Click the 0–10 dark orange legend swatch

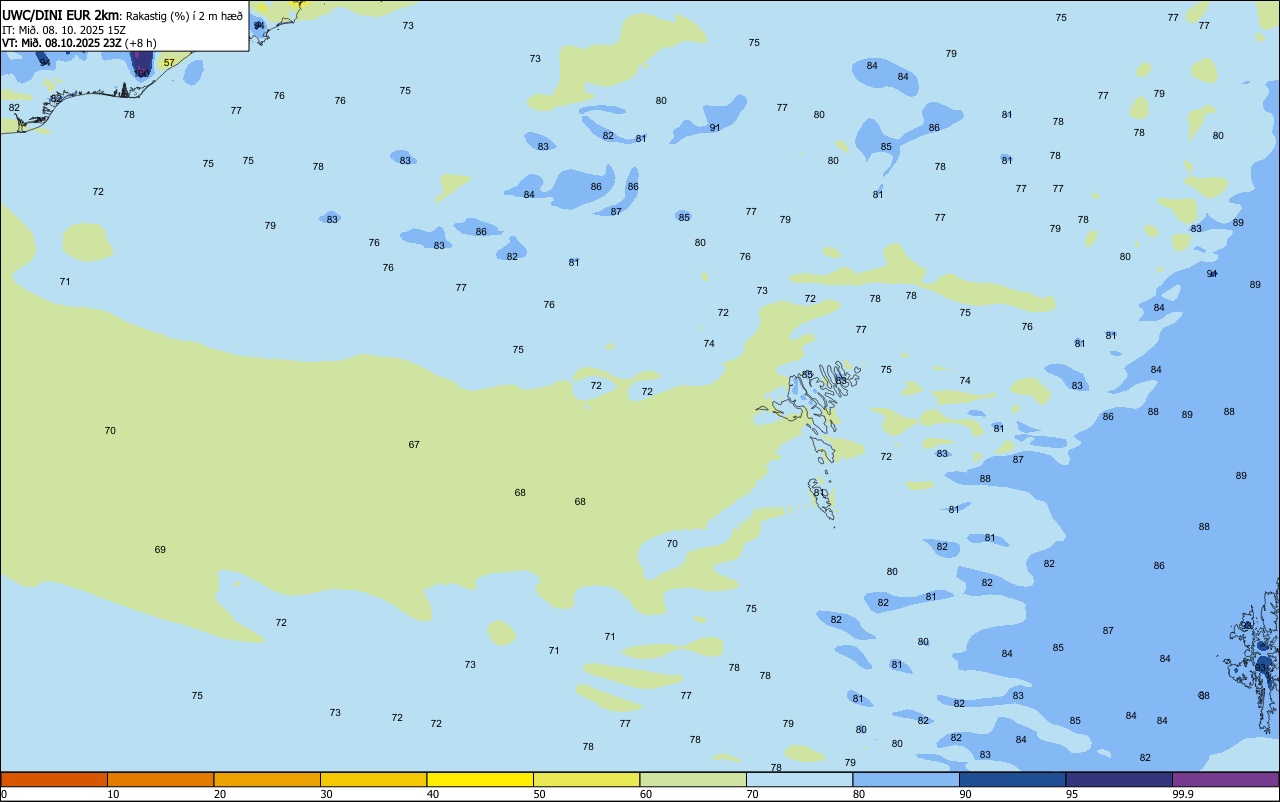(54, 779)
